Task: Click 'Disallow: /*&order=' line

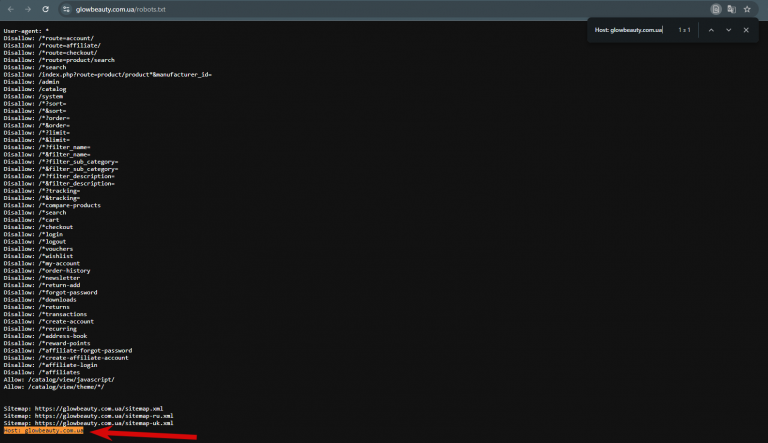Action: [x=36, y=125]
